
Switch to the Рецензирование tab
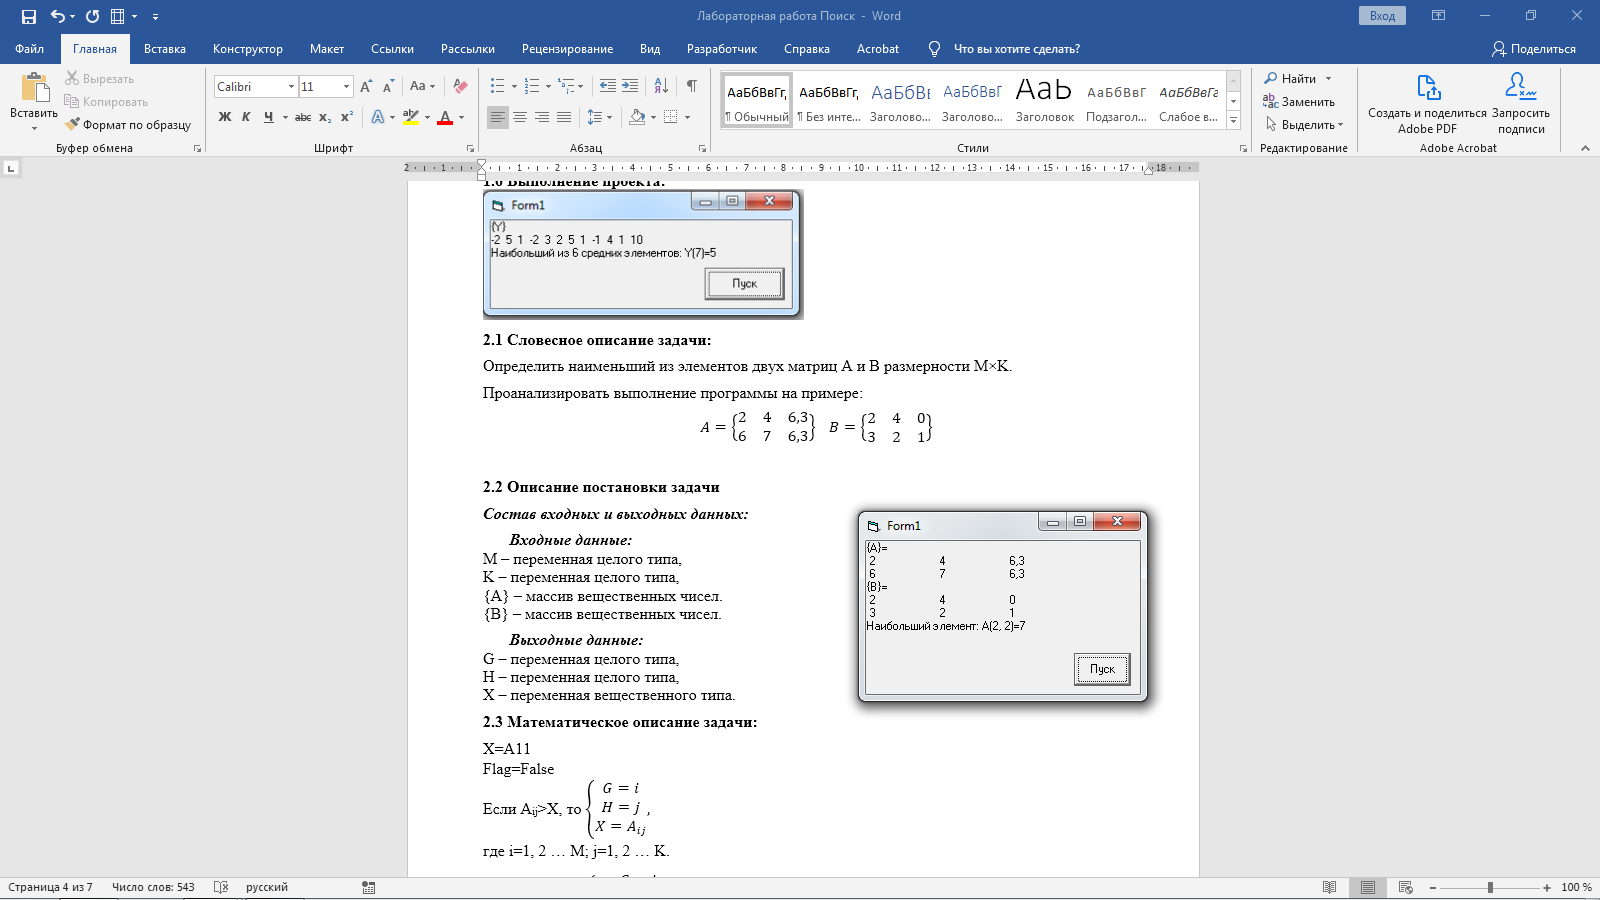[x=567, y=49]
